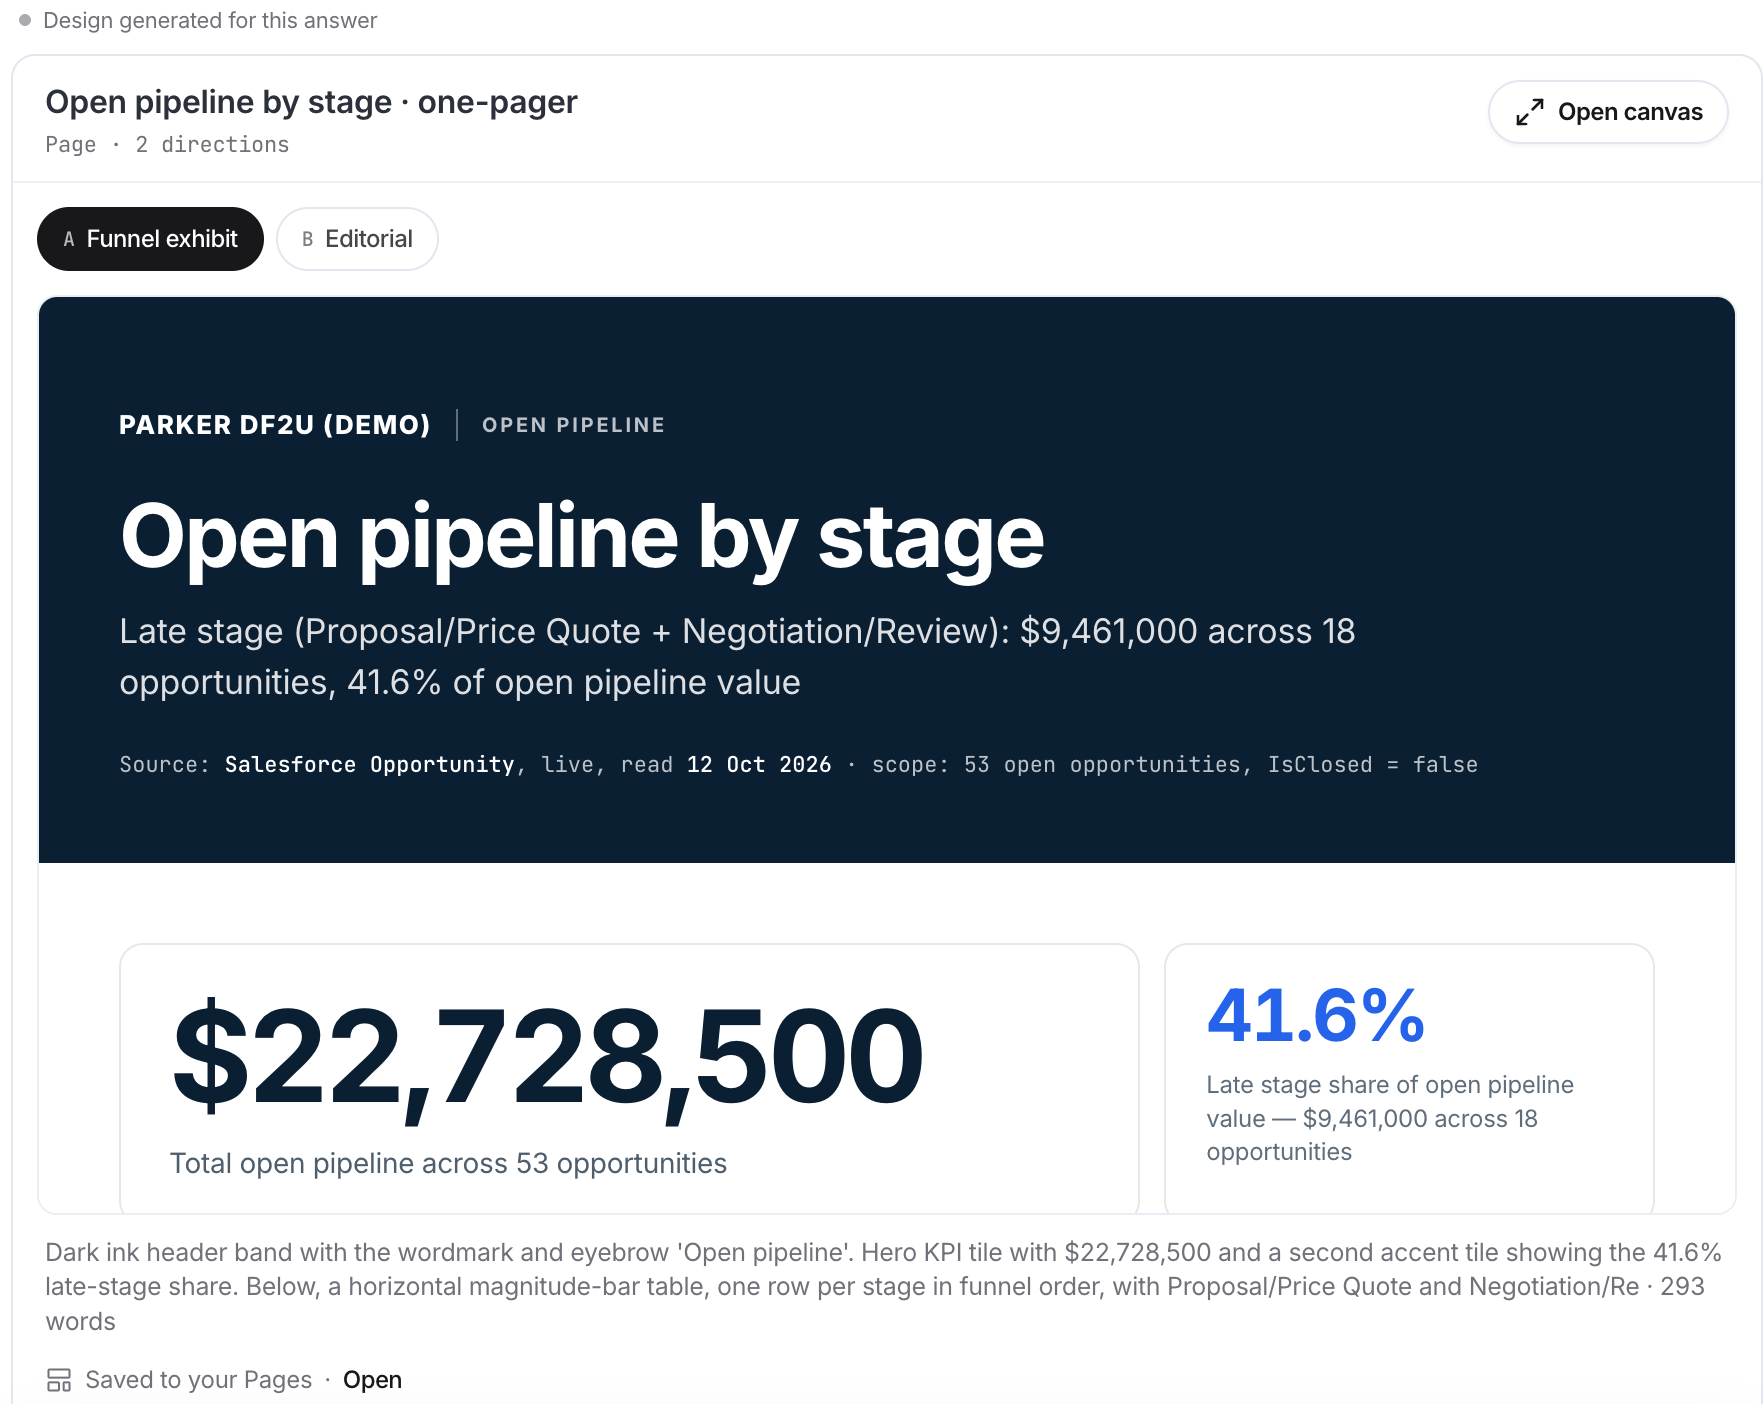This screenshot has height=1404, width=1764.
Task: Click the expand arrows icon in Open canvas
Action: pos(1529,112)
